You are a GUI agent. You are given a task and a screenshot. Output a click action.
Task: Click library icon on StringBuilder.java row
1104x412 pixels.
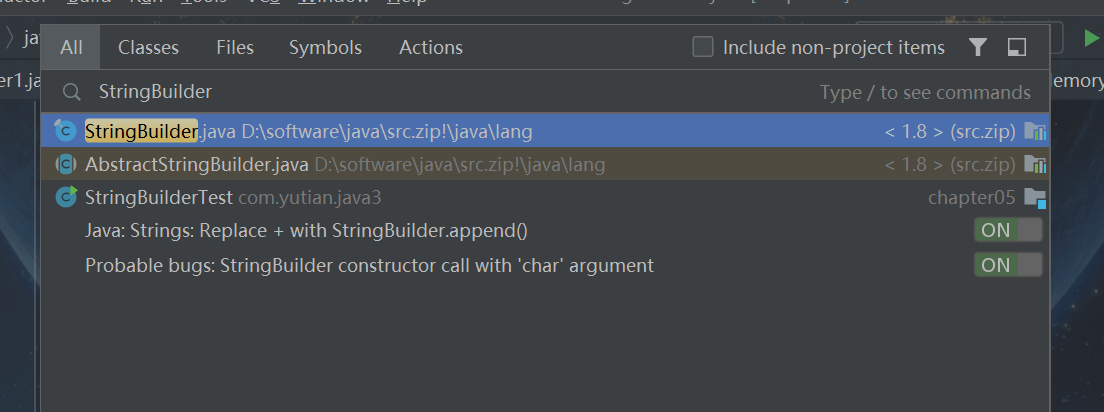1034,131
